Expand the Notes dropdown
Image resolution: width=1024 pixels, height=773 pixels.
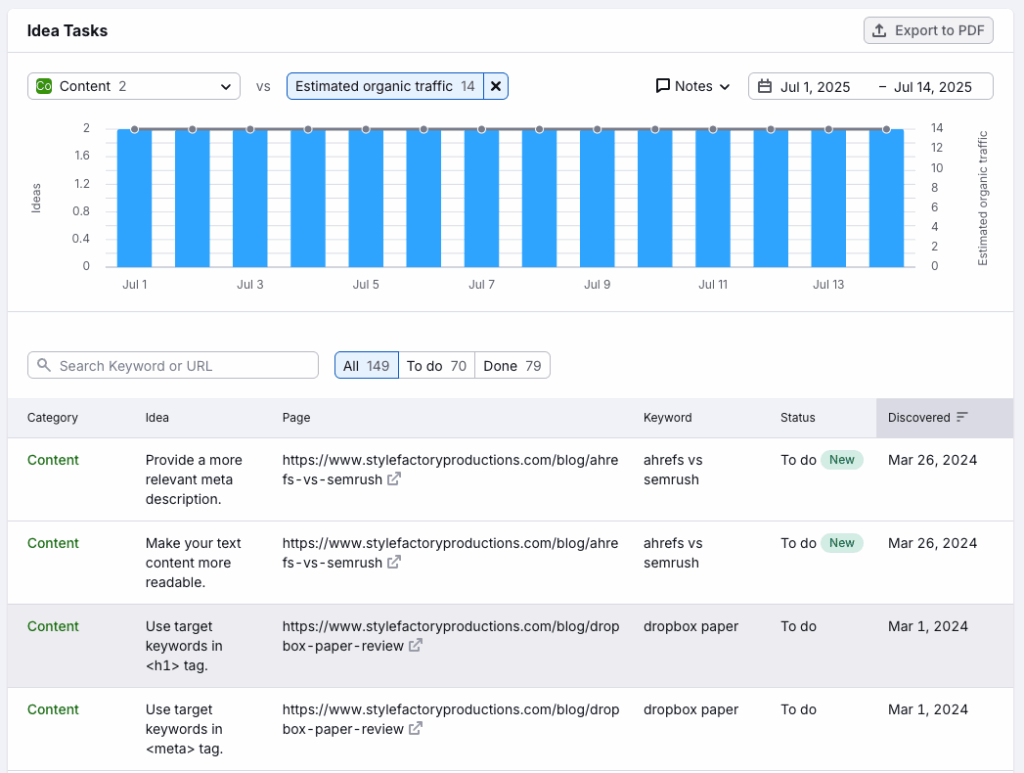coord(693,86)
